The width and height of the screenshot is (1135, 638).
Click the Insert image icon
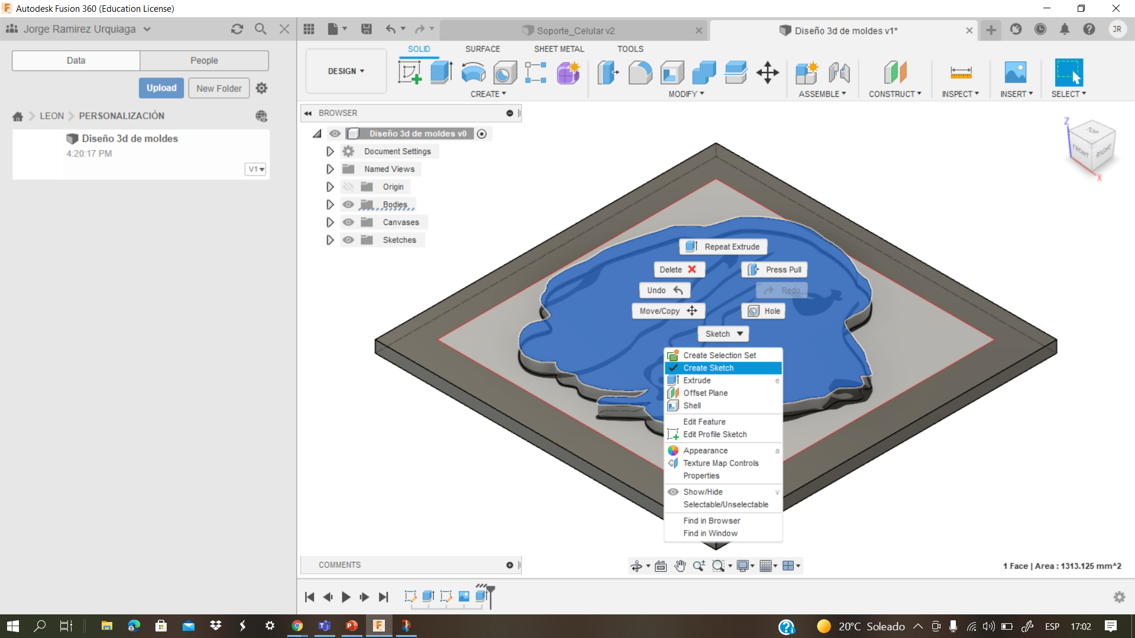pos(1015,72)
